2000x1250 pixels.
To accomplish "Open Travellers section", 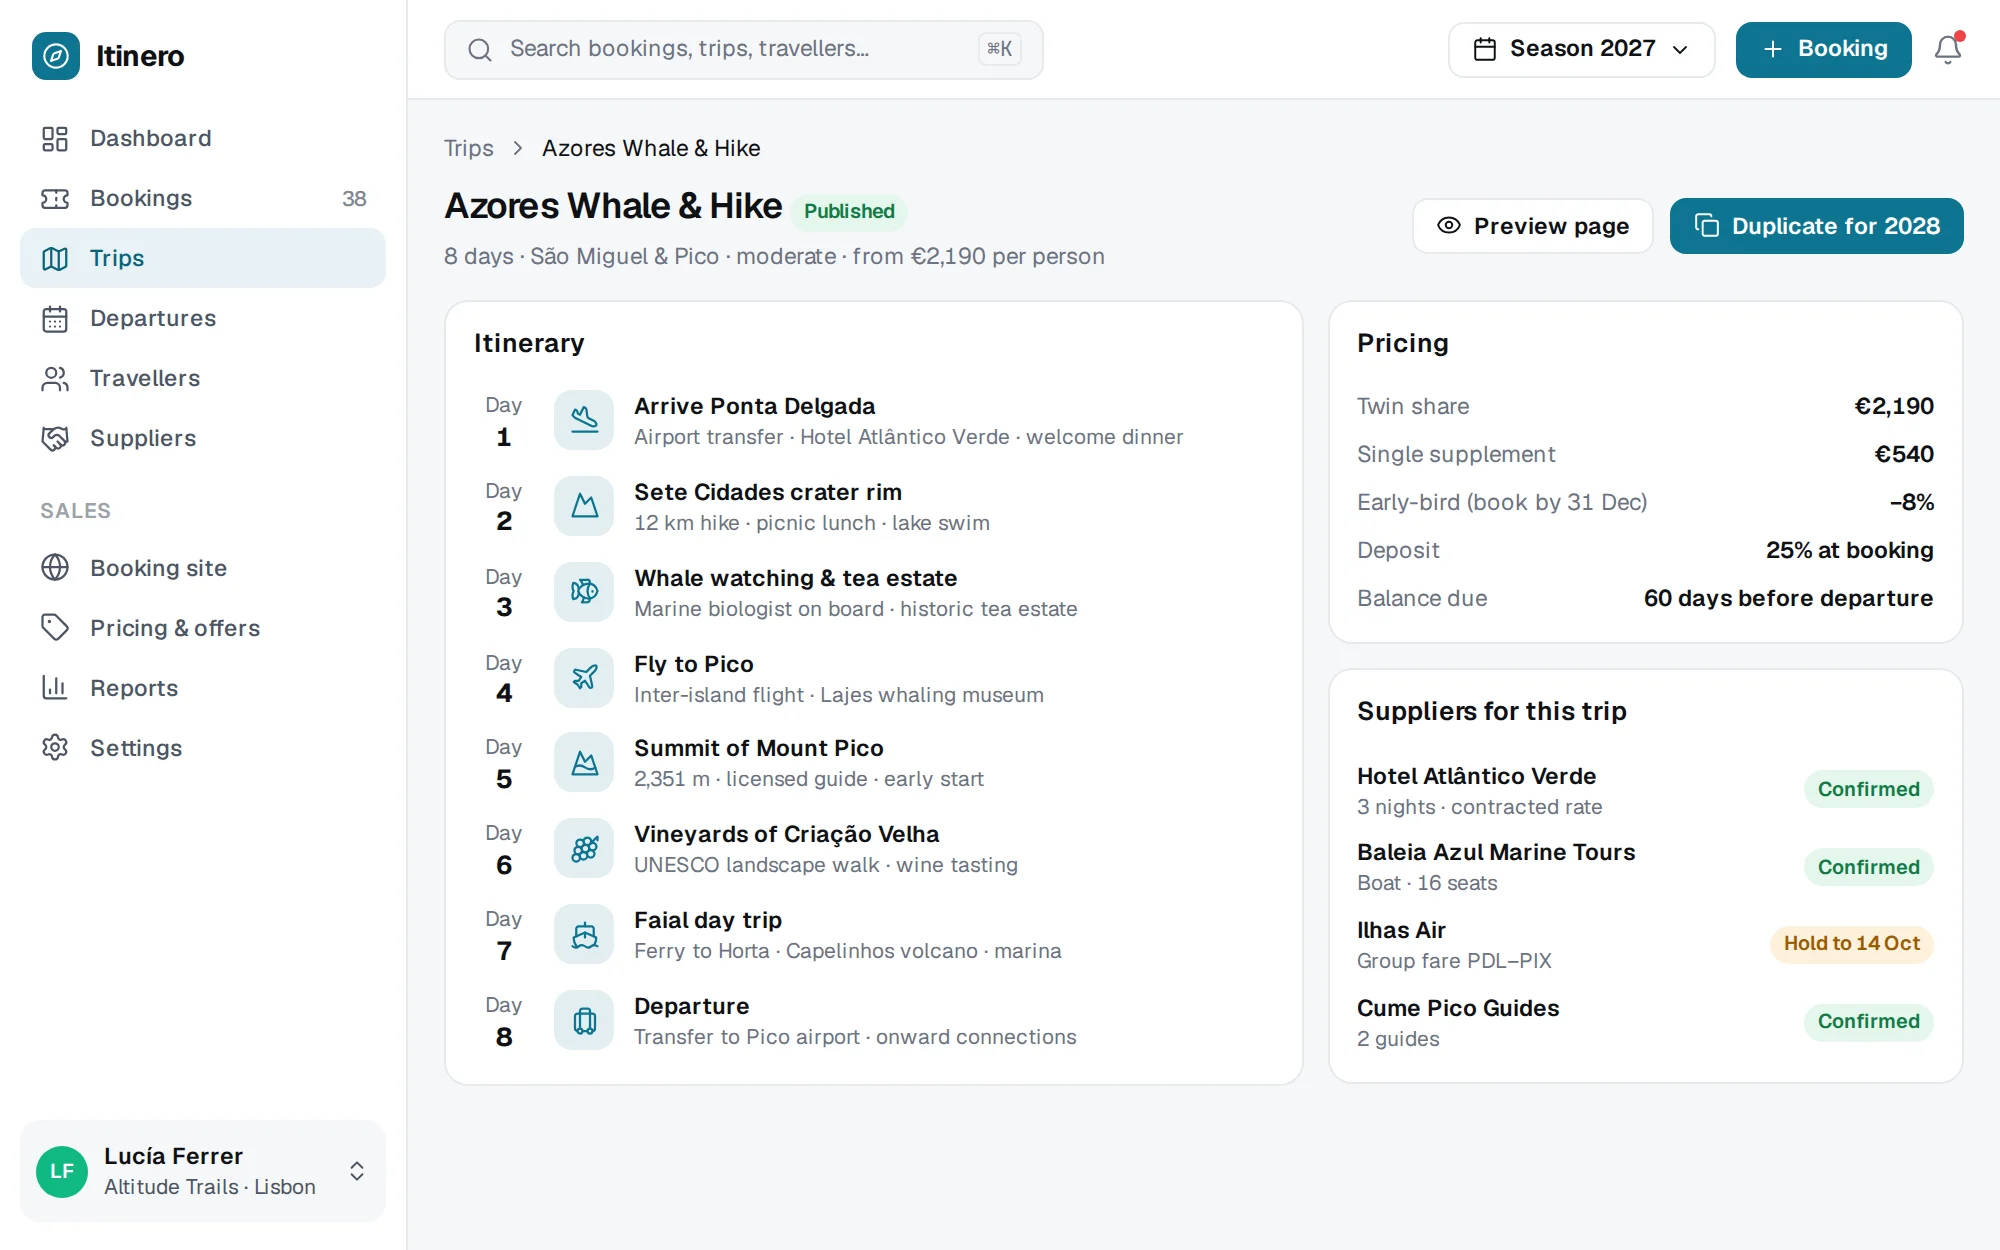I will [x=203, y=378].
